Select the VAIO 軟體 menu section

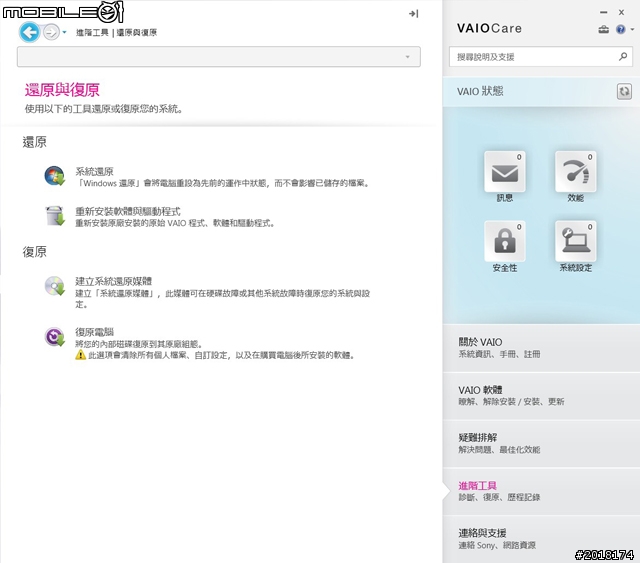click(x=541, y=396)
